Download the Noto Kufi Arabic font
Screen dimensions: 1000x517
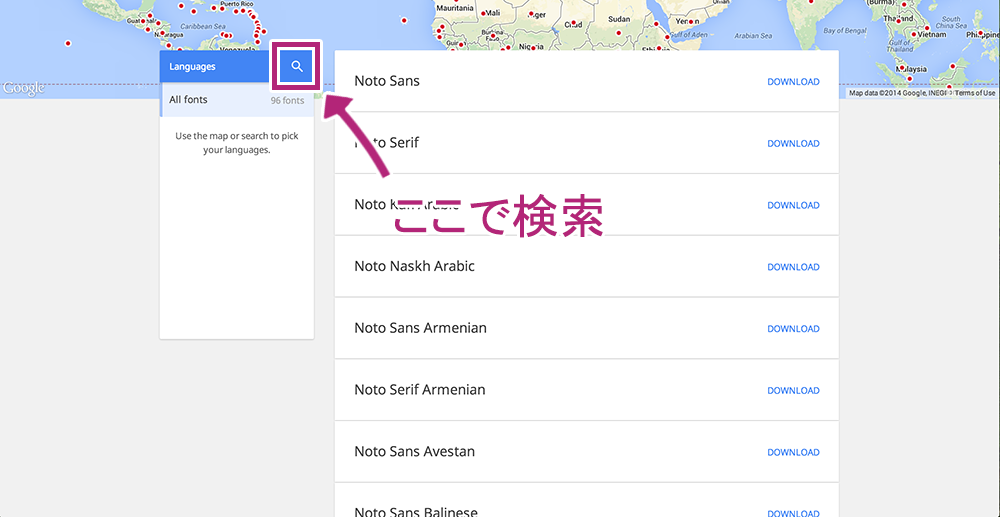coord(793,205)
